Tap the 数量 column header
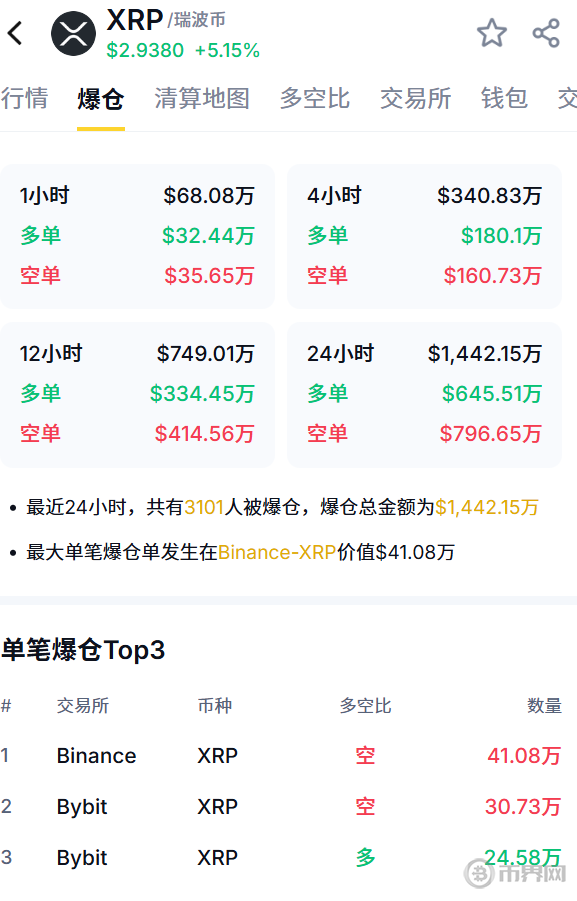The width and height of the screenshot is (577, 901). click(544, 706)
